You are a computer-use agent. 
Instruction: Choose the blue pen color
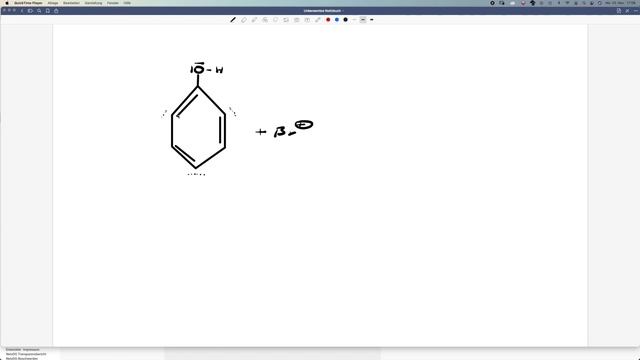coord(337,20)
